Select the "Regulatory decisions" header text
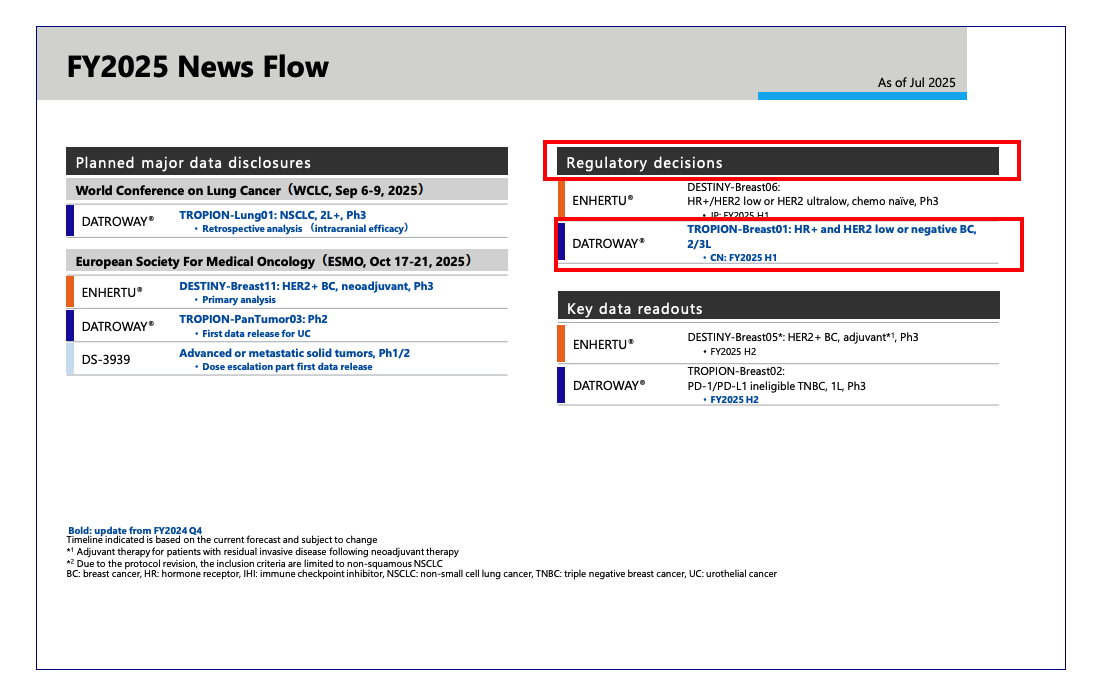 tap(644, 163)
